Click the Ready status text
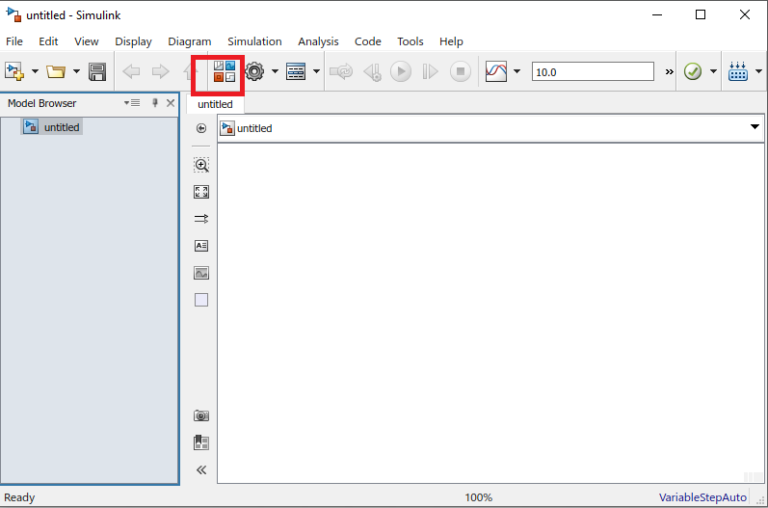768x508 pixels. pyautogui.click(x=20, y=498)
